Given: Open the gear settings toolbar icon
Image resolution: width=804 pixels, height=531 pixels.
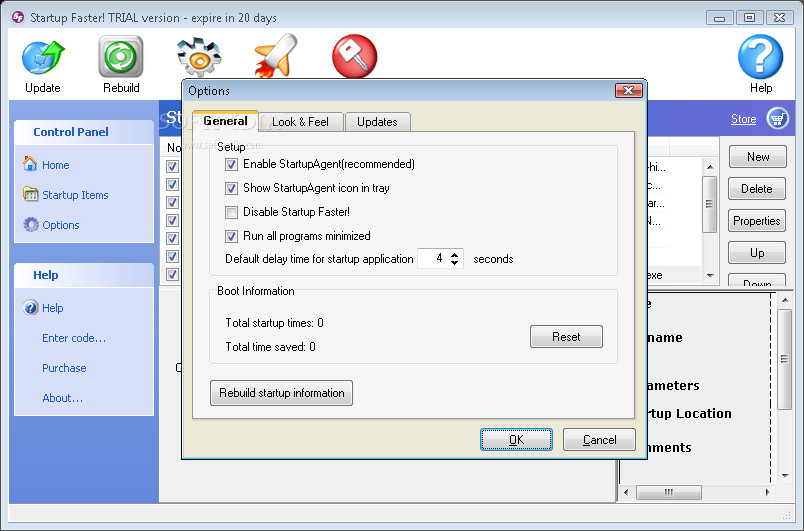Looking at the screenshot, I should pyautogui.click(x=199, y=57).
